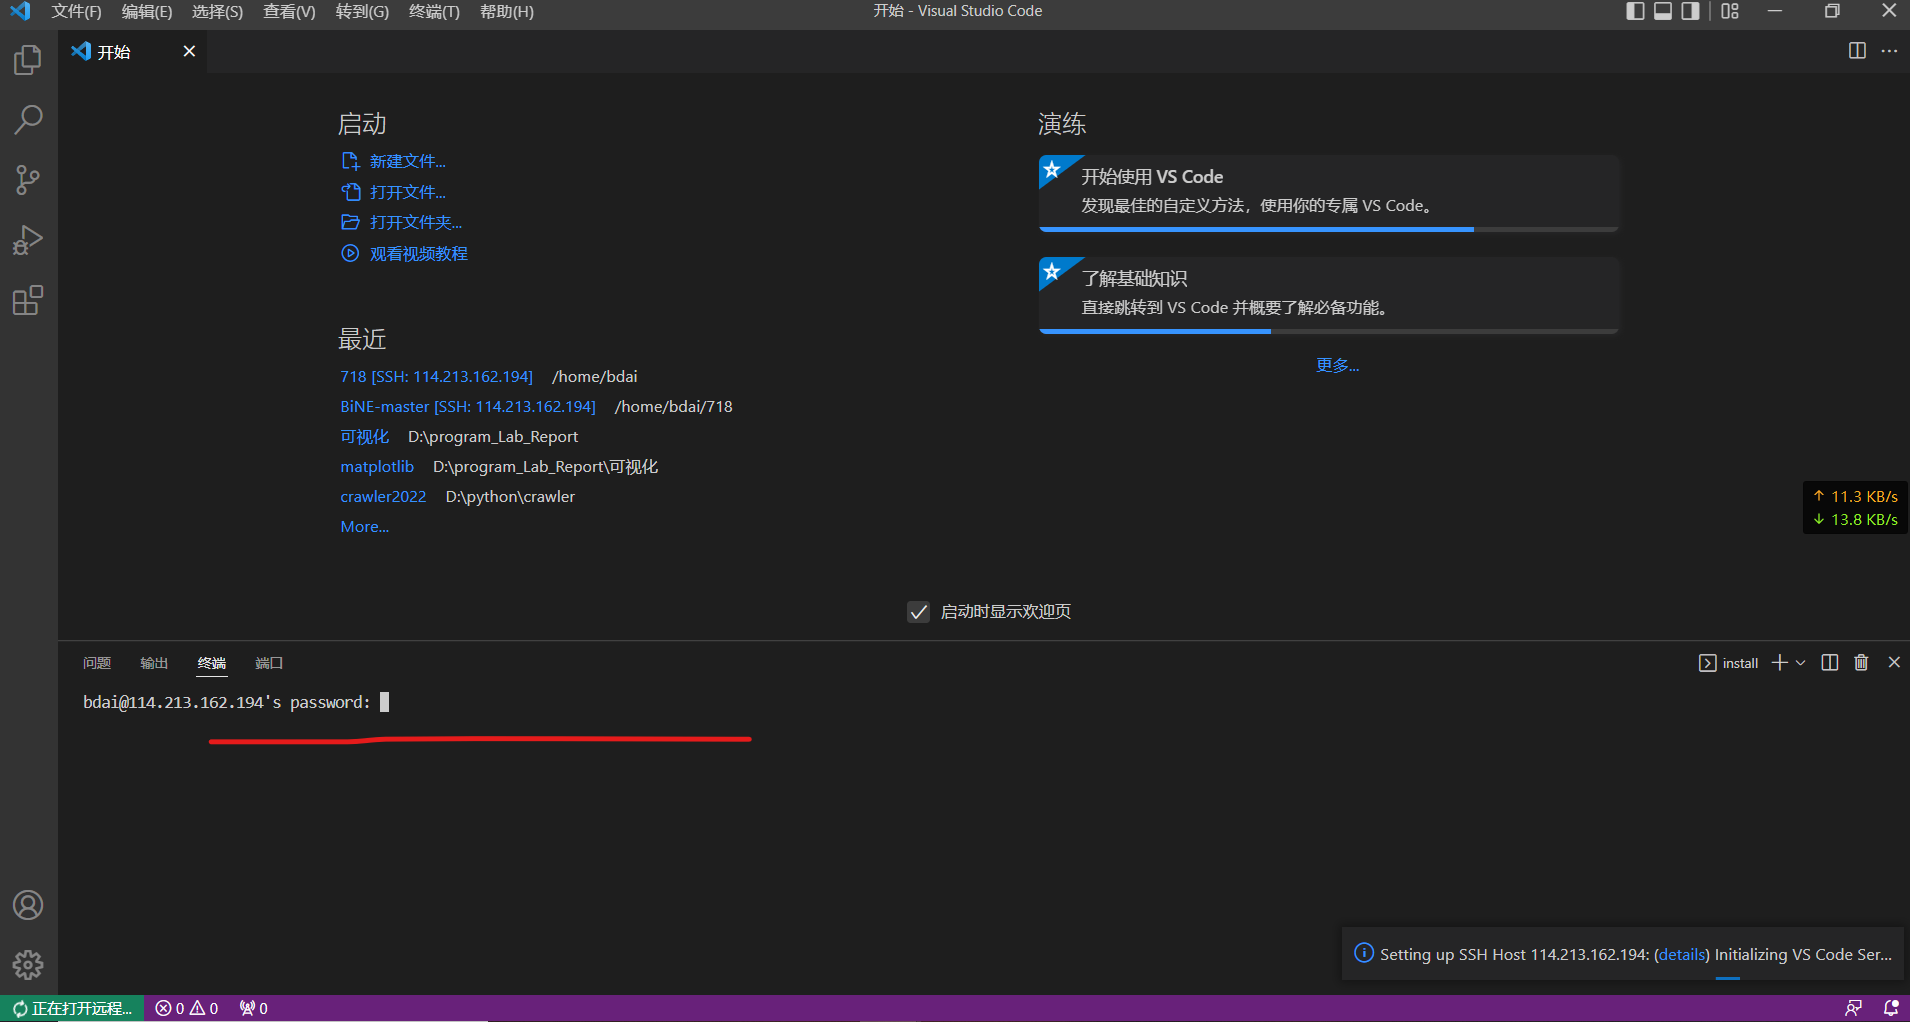Open the 查看(V) menu
Screen dimensions: 1910x1022
click(289, 12)
